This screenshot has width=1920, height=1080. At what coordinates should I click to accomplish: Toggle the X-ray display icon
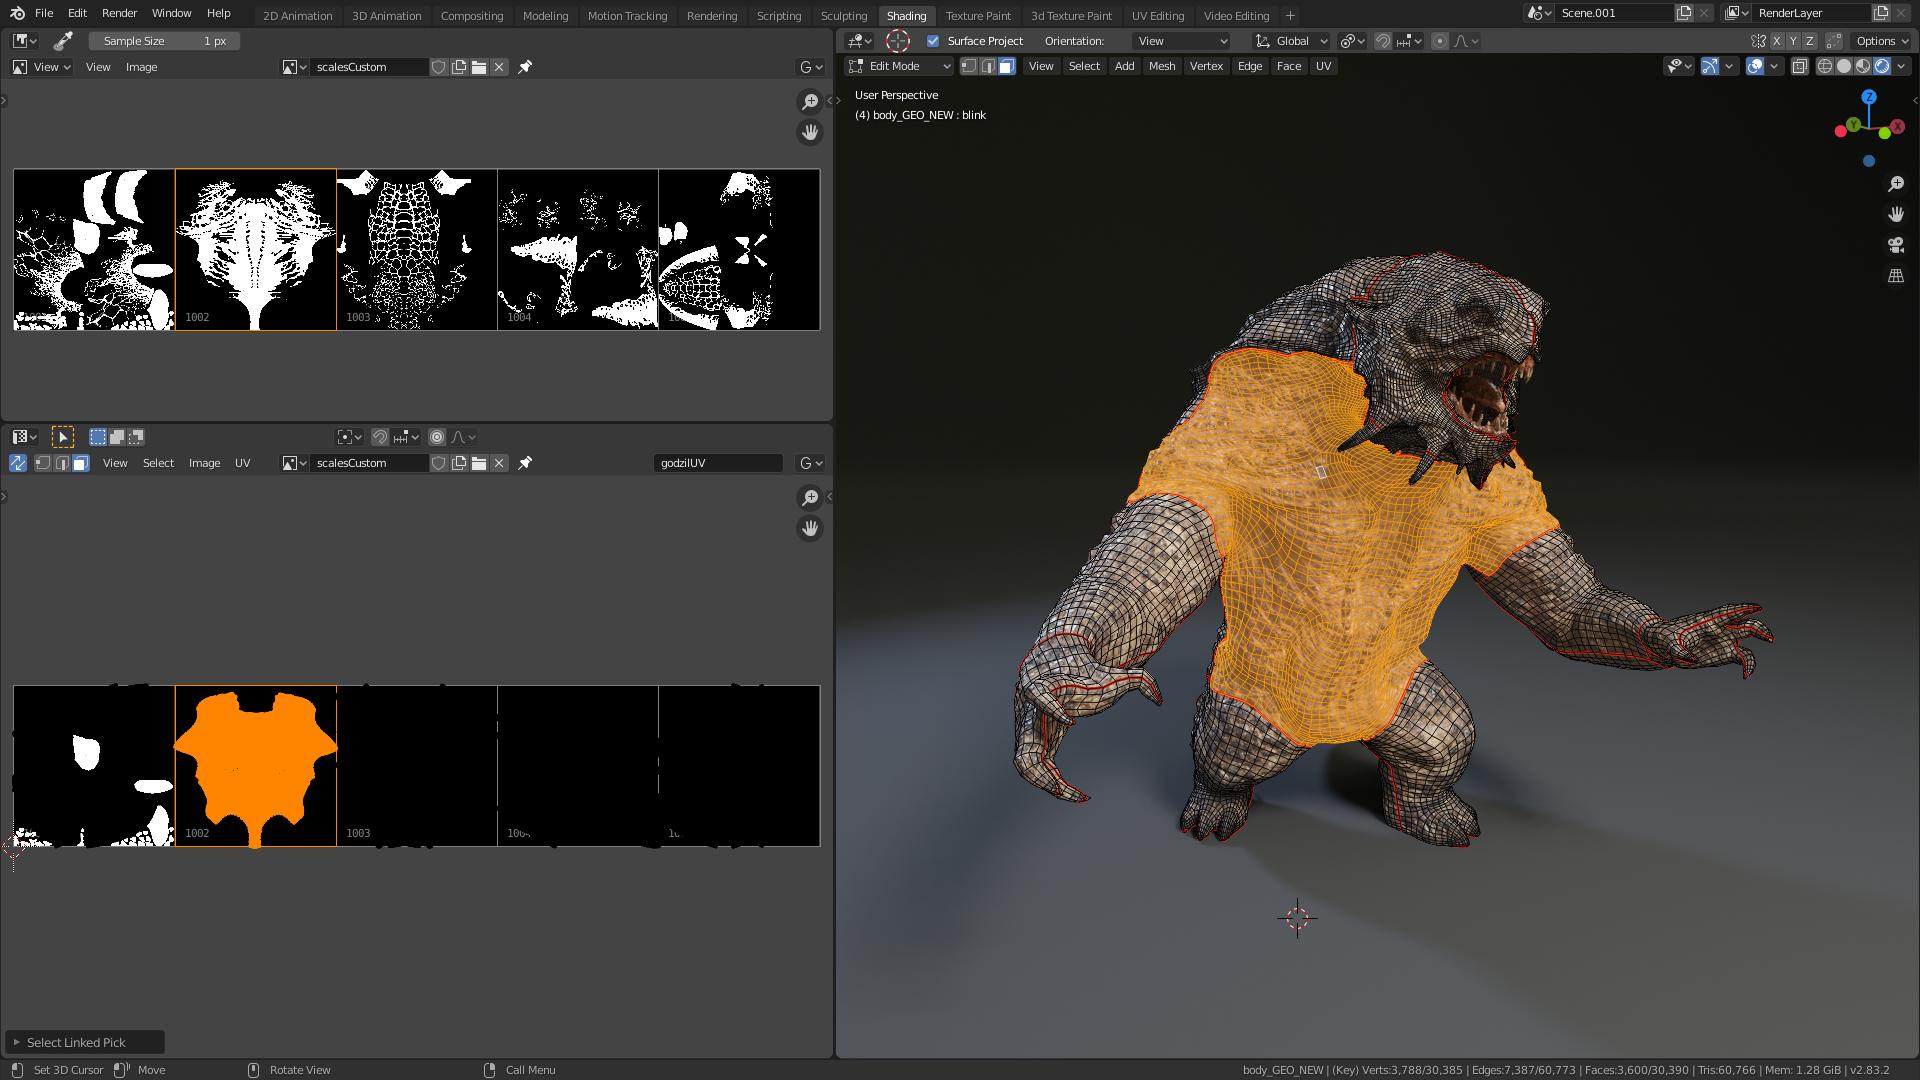click(1799, 66)
